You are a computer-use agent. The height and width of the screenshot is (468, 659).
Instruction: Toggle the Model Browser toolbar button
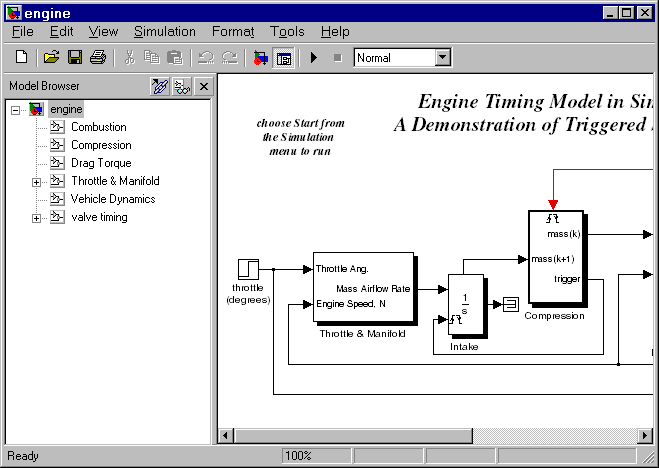[x=283, y=58]
